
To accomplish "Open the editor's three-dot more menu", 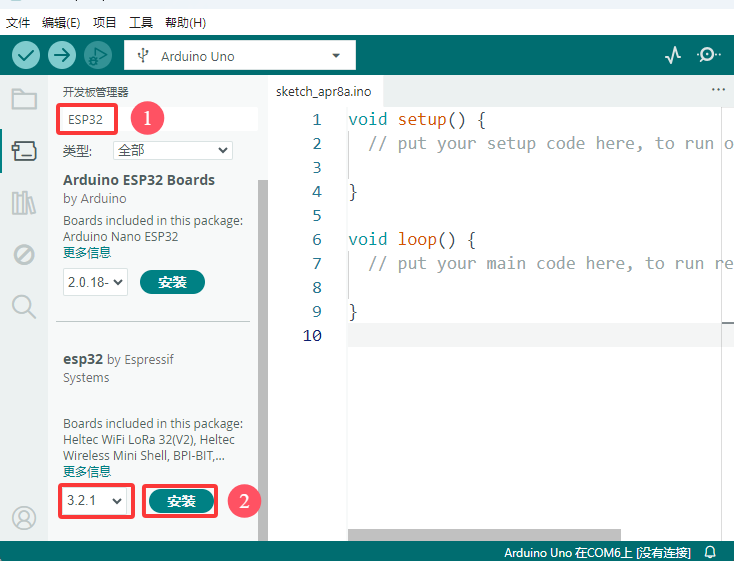I will pyautogui.click(x=718, y=90).
